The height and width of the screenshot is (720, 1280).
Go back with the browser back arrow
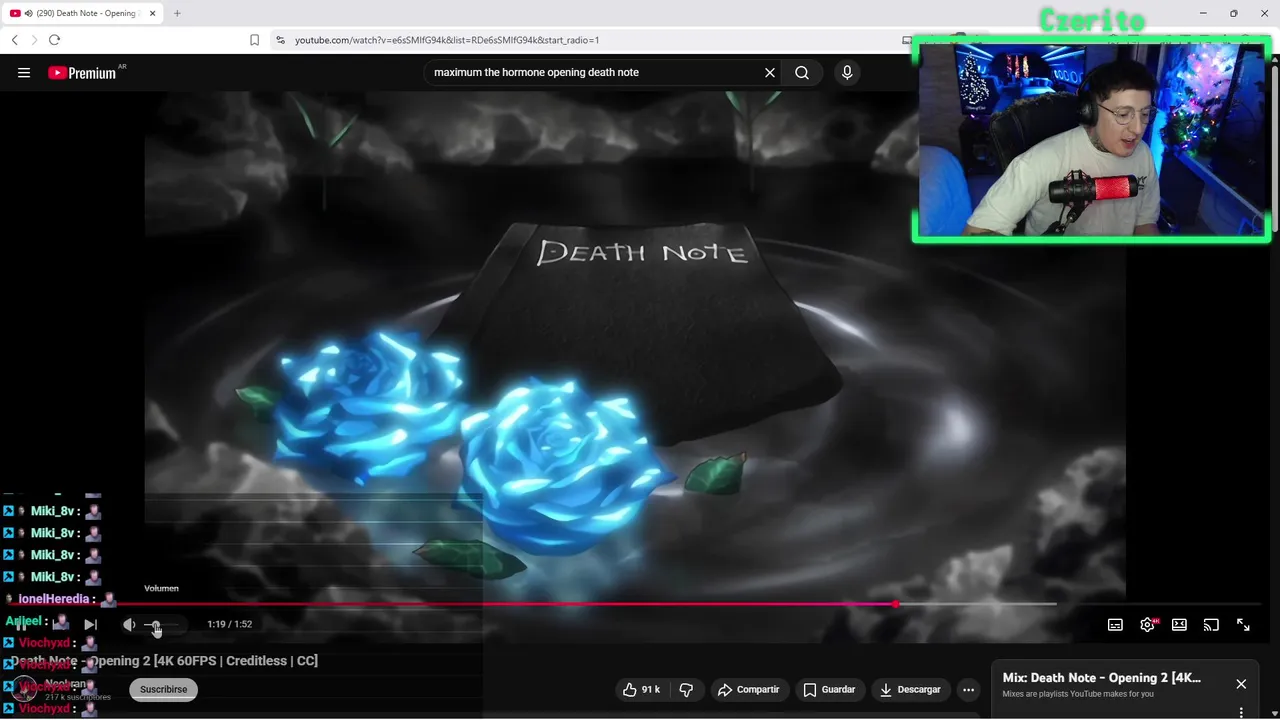click(x=14, y=40)
